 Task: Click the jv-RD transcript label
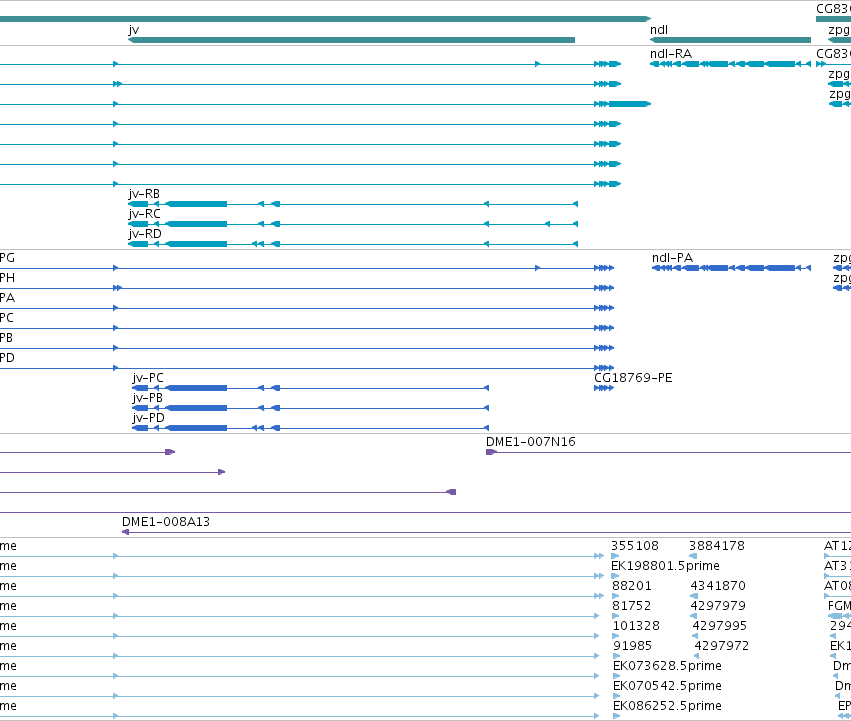point(145,234)
